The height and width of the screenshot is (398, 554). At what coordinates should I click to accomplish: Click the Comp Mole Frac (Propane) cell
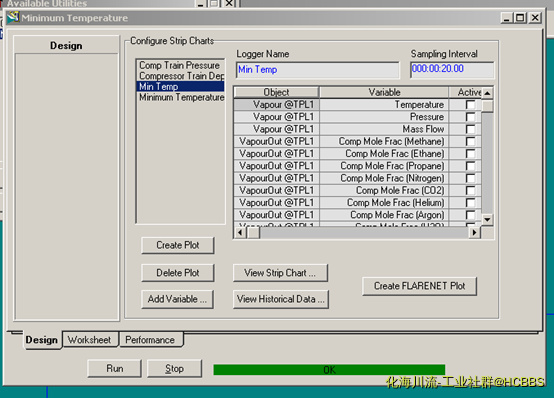(384, 166)
